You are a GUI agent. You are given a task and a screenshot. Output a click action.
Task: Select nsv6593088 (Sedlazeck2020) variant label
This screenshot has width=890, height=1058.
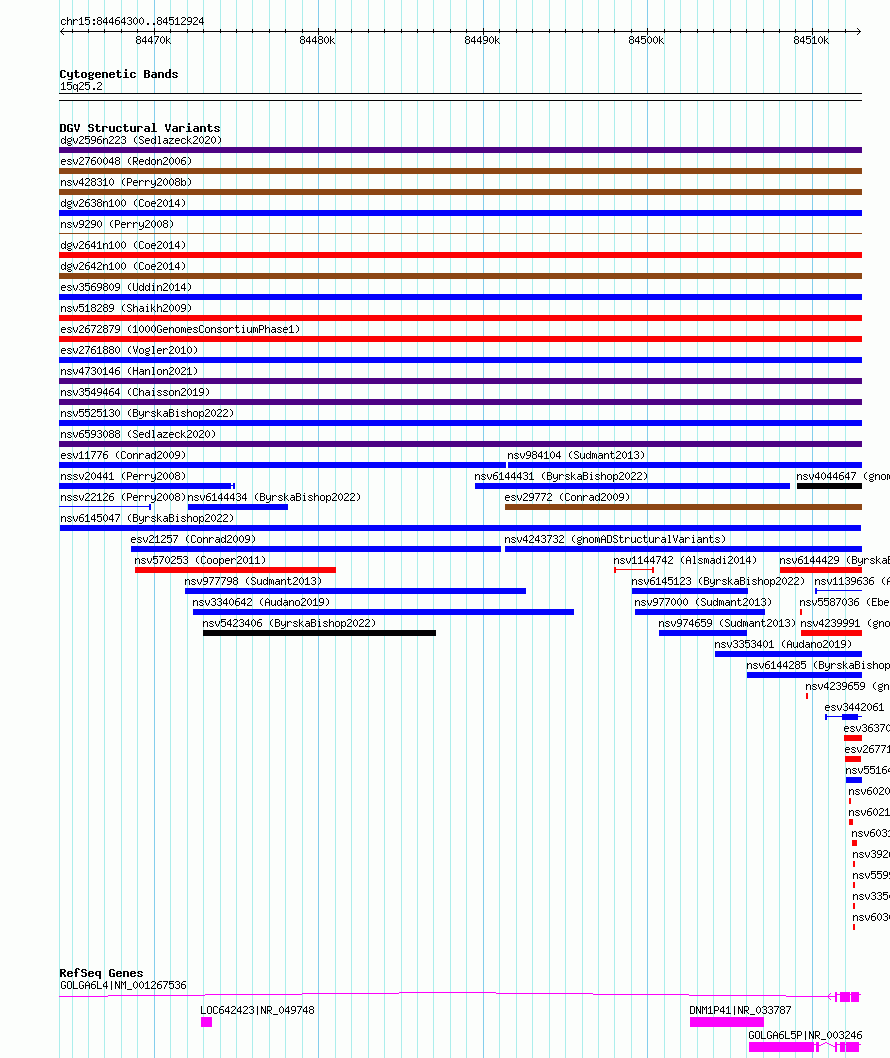(138, 434)
